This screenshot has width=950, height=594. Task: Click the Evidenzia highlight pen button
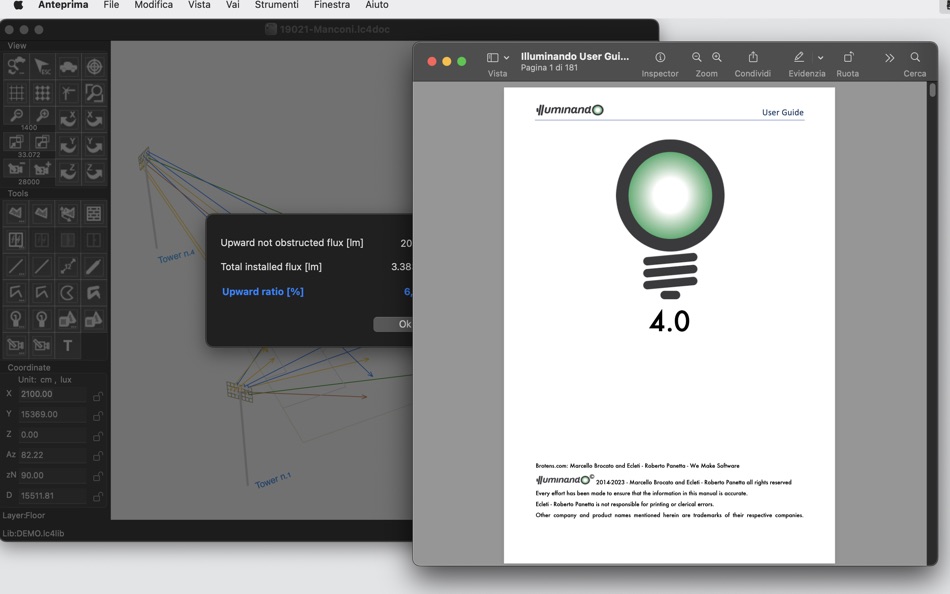(x=799, y=57)
